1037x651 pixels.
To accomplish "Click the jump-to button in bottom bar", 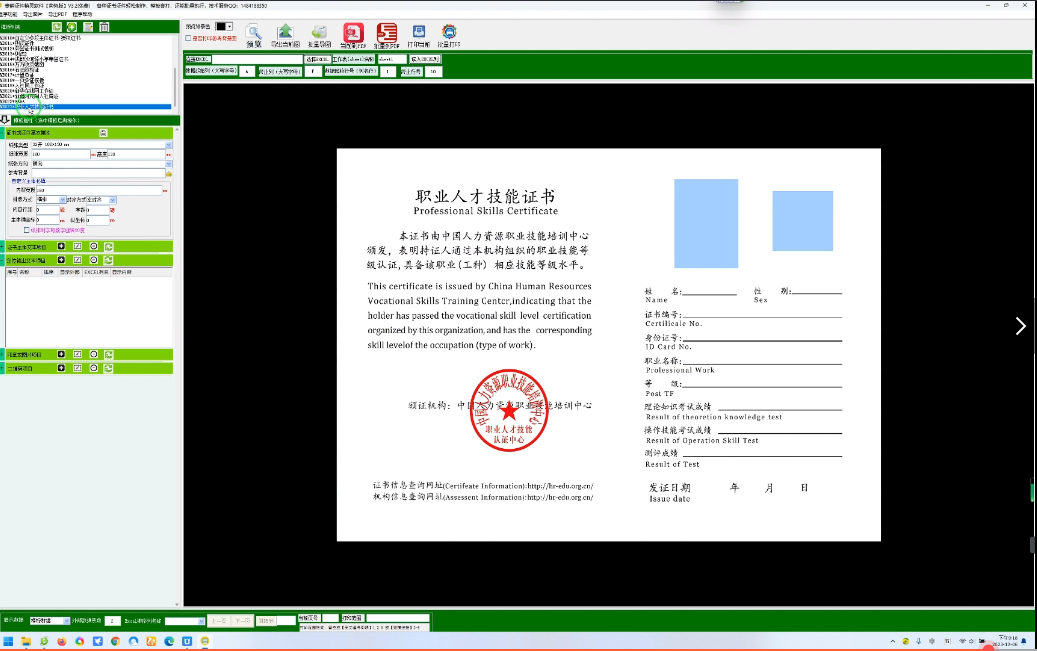I will [266, 621].
